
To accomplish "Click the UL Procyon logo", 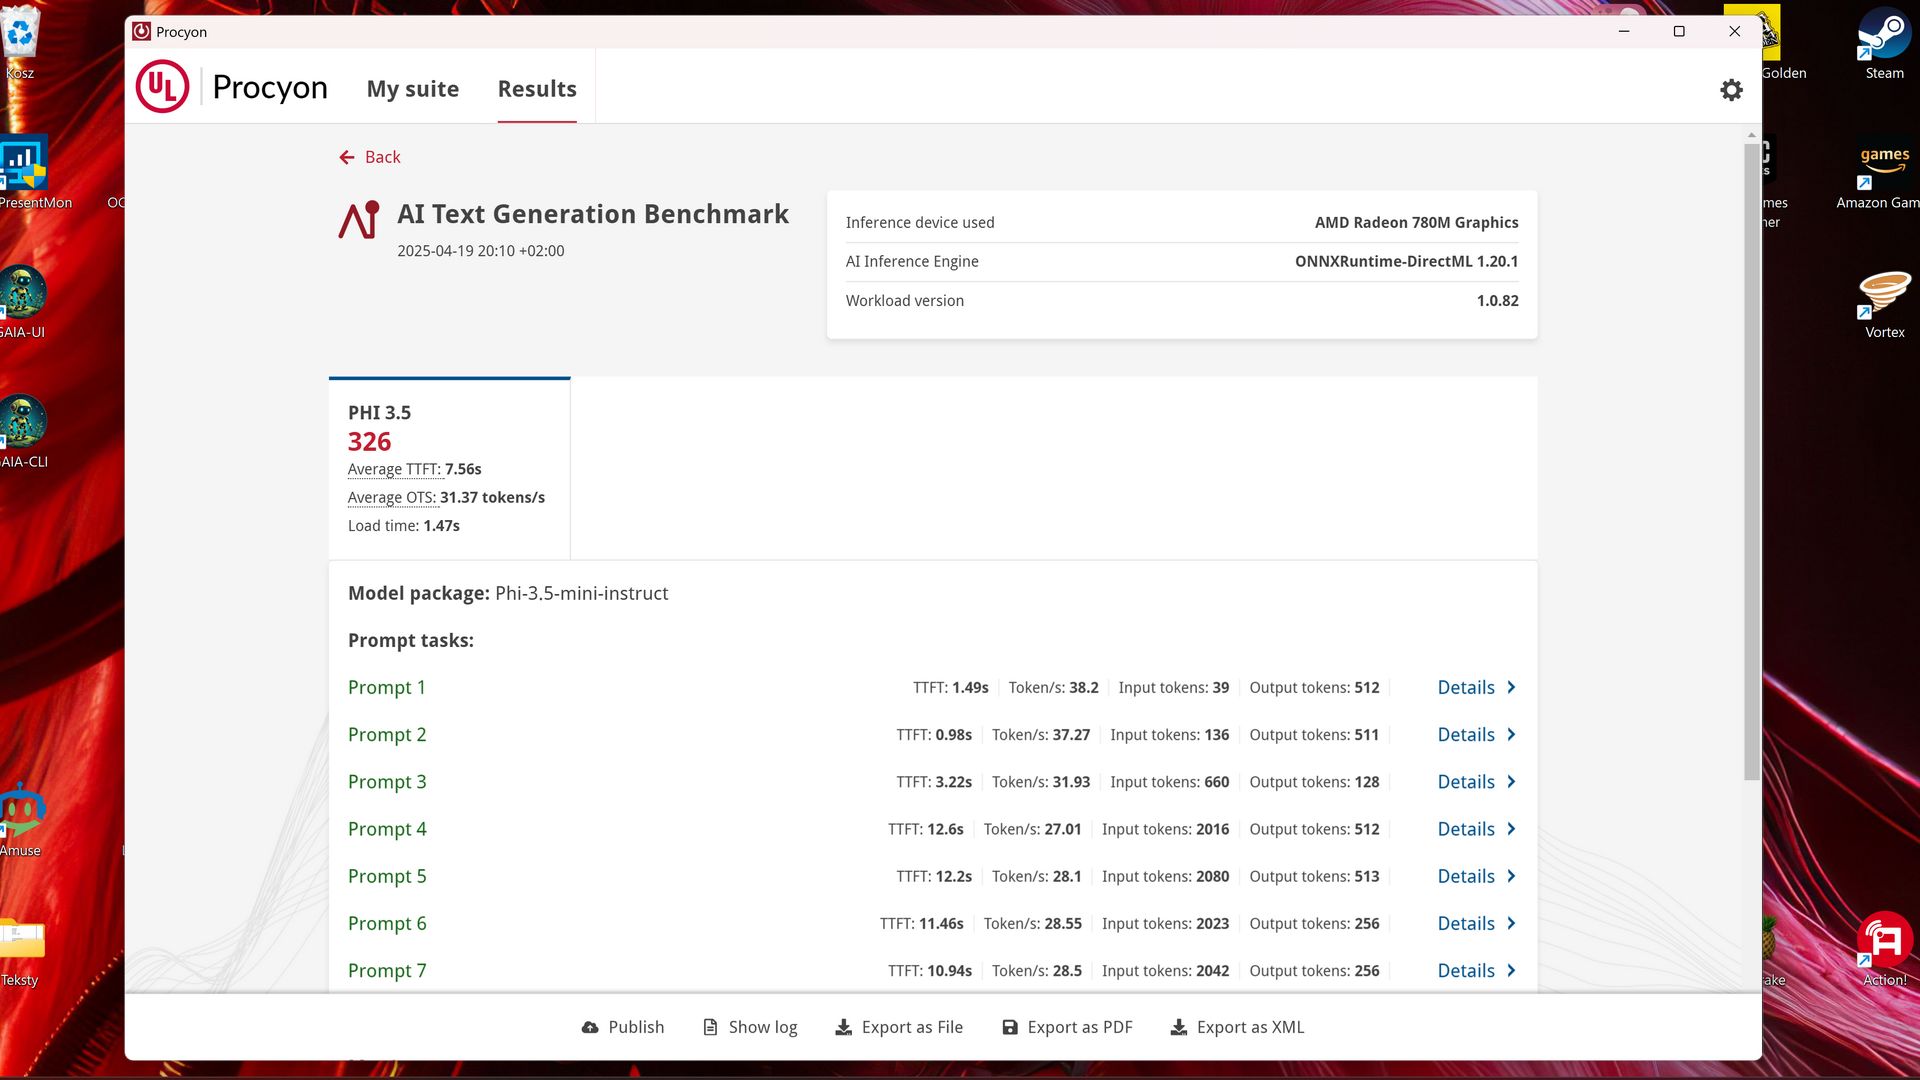I will coord(163,87).
